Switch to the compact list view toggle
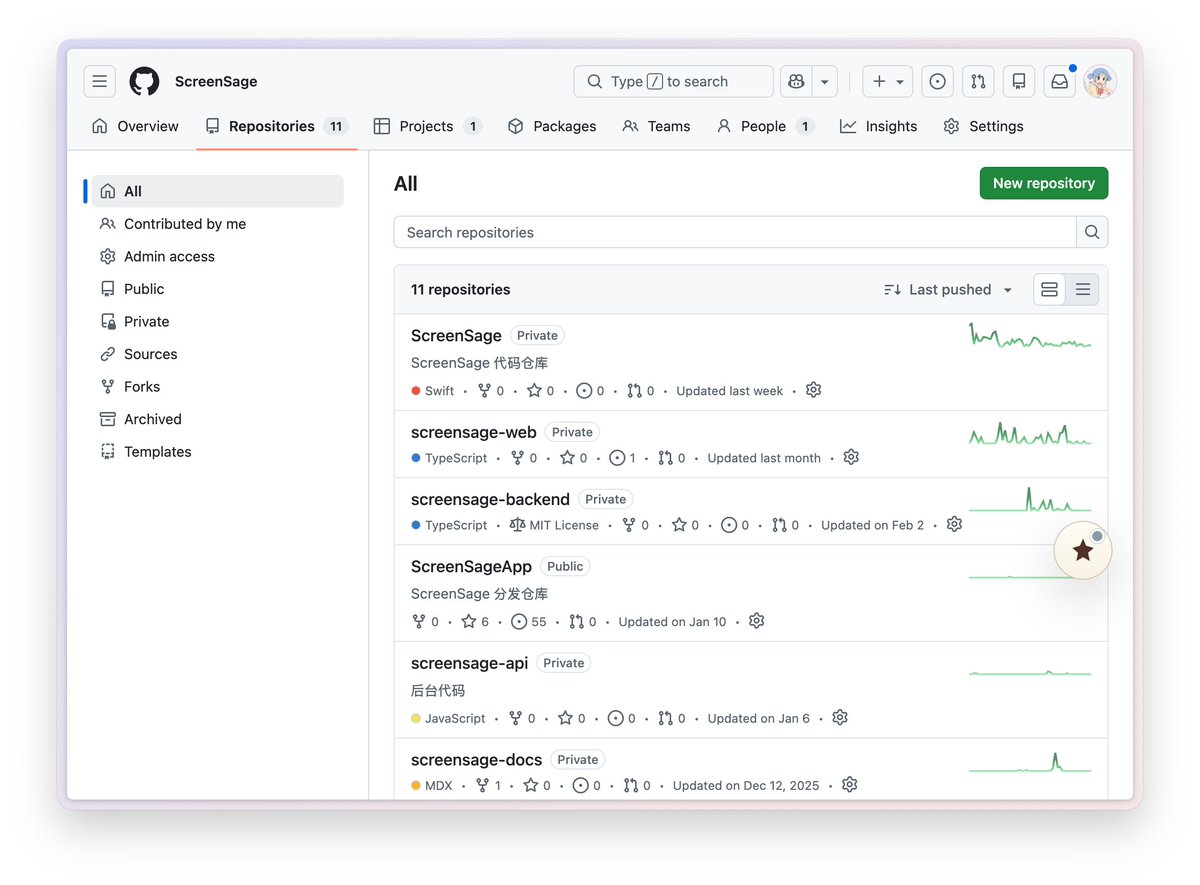The width and height of the screenshot is (1200, 885). [x=1083, y=290]
